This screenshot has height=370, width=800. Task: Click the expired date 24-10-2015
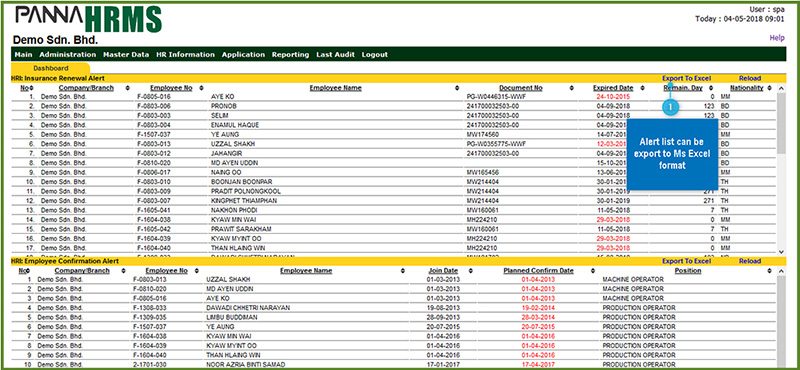click(x=612, y=96)
